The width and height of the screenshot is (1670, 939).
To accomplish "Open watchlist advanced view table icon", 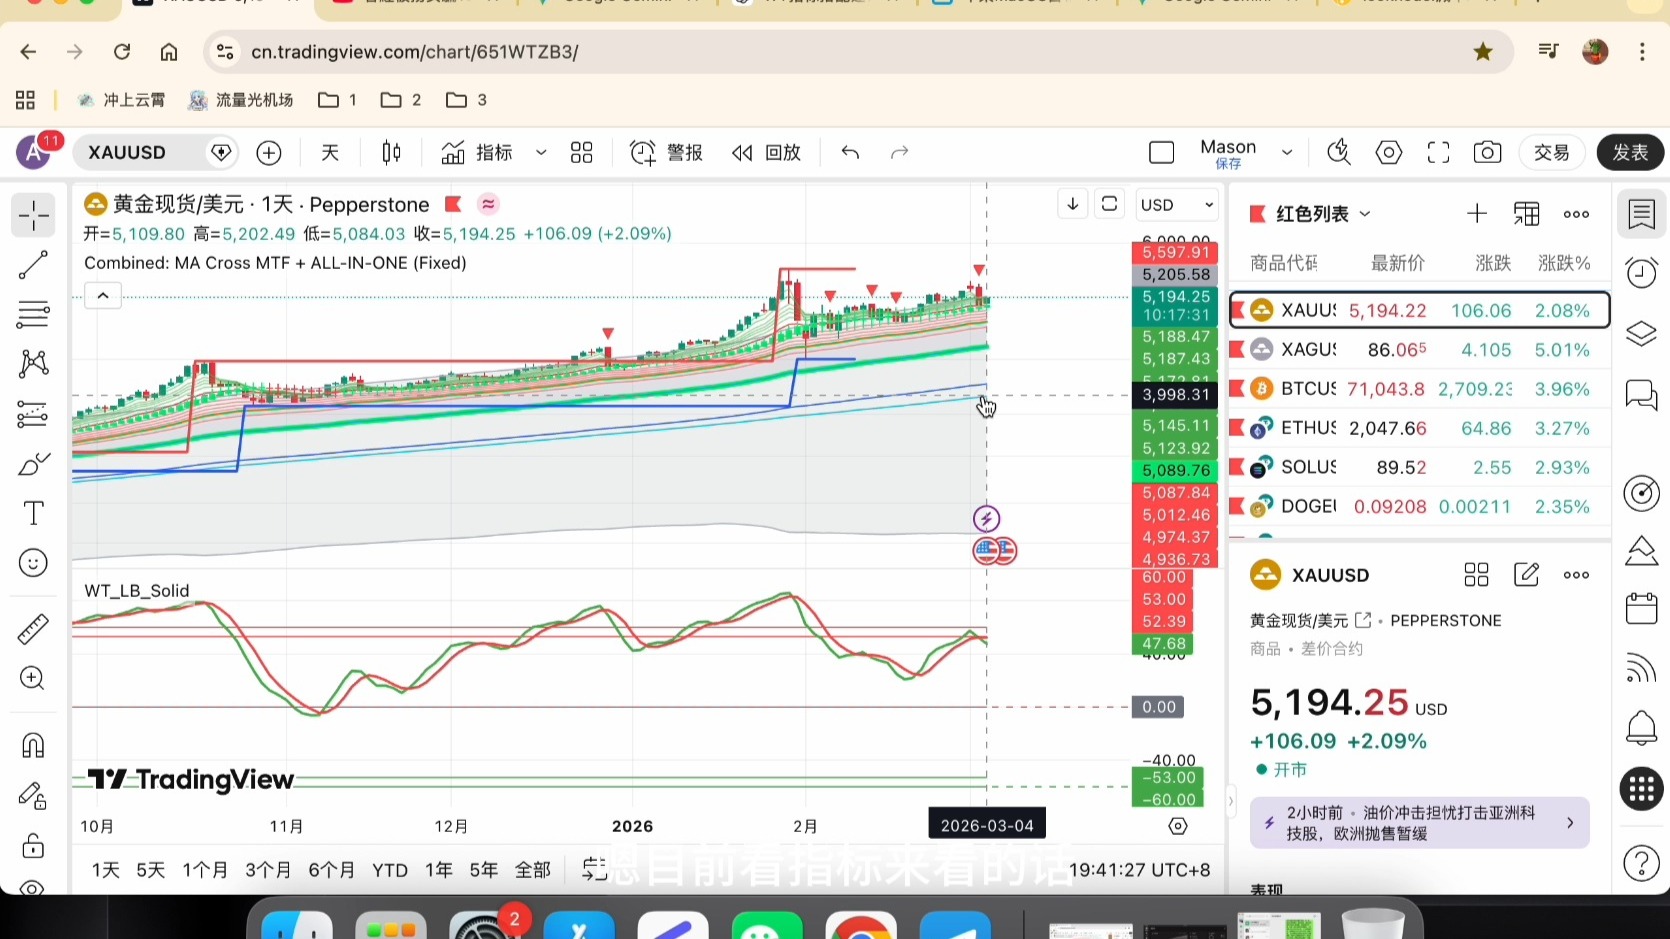I will click(1526, 214).
